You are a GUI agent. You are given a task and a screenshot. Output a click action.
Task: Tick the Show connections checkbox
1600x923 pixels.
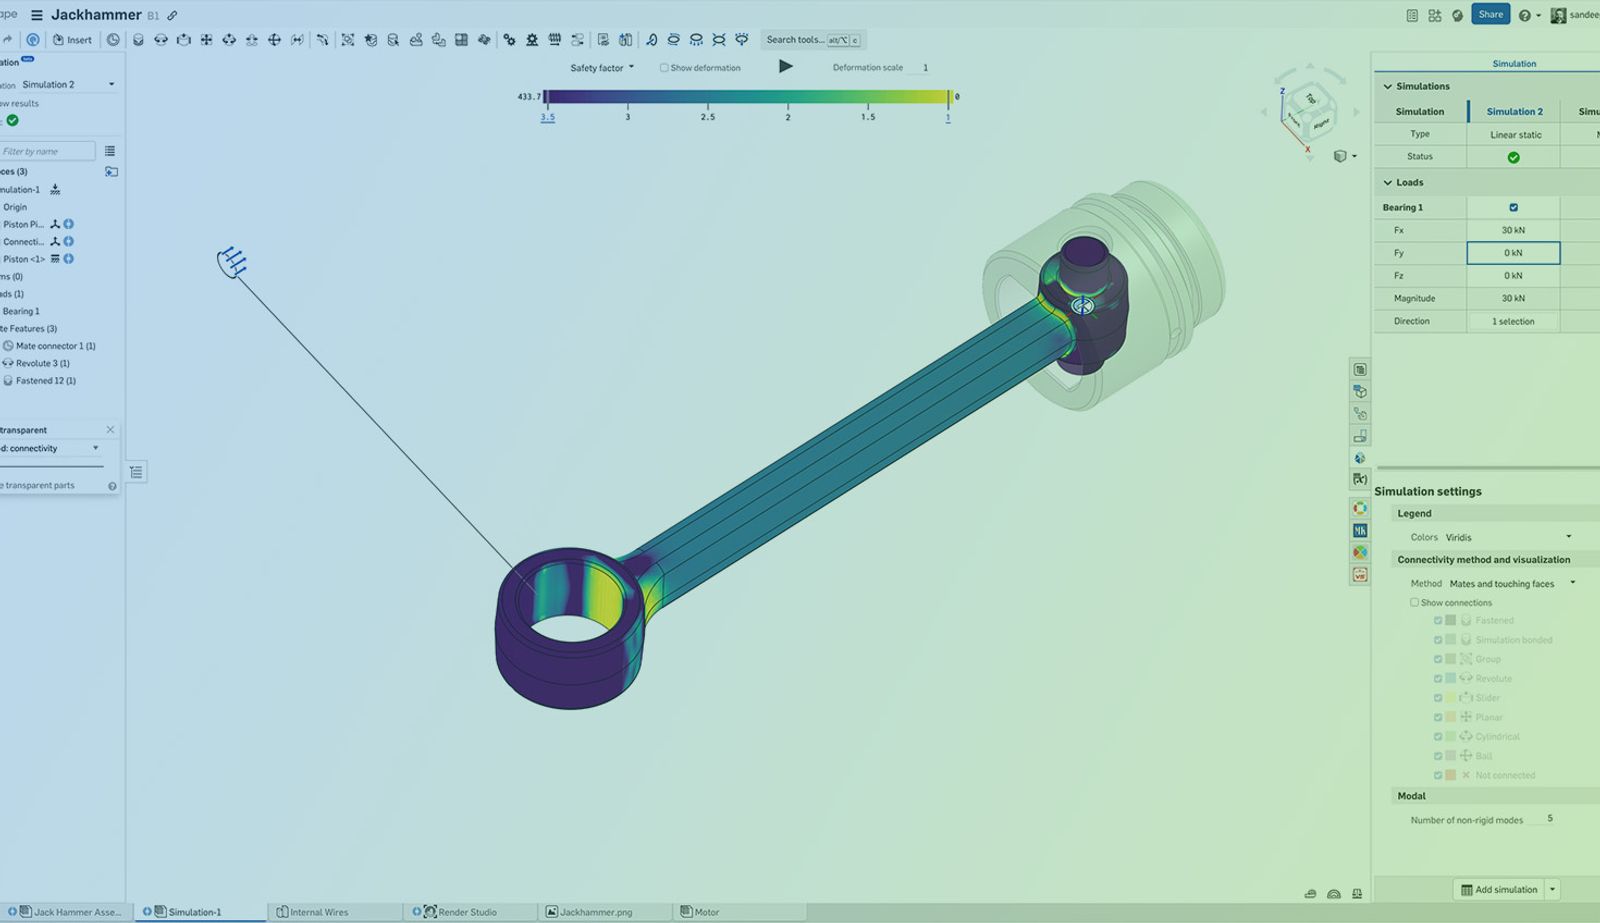1414,602
